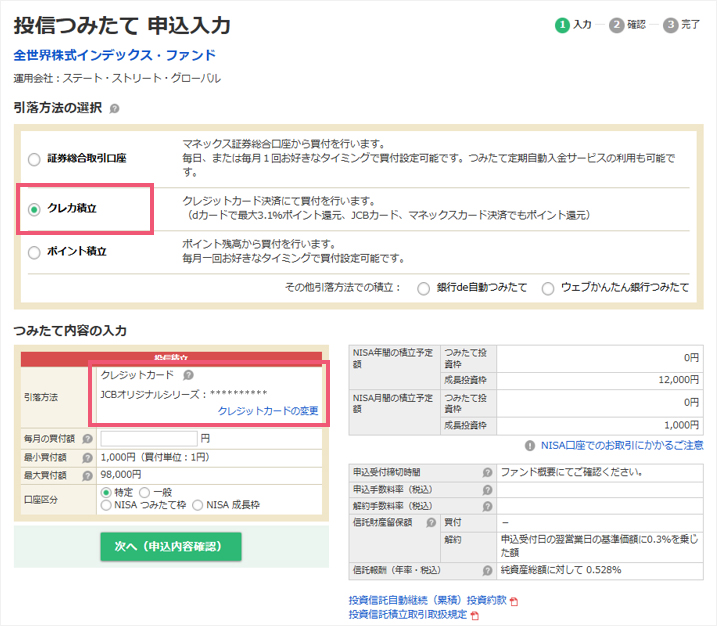Image resolution: width=717 pixels, height=626 pixels.
Task: Open NISA口座でのお取引にかかるご注意 link
Action: coord(622,445)
